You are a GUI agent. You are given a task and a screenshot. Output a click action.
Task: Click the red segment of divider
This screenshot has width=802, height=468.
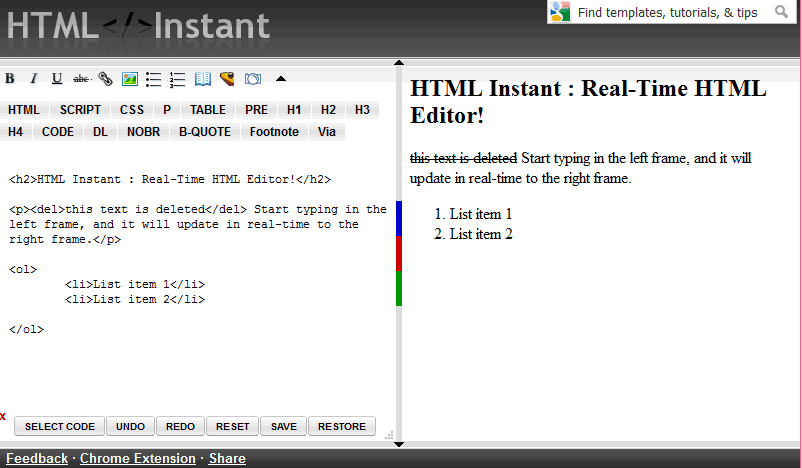(x=399, y=253)
